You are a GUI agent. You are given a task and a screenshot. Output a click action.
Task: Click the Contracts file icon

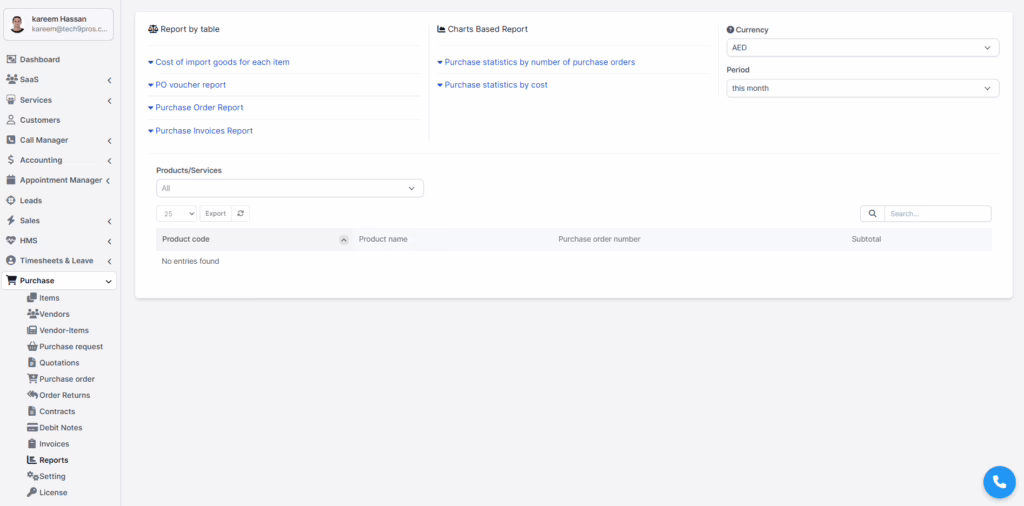(x=32, y=411)
